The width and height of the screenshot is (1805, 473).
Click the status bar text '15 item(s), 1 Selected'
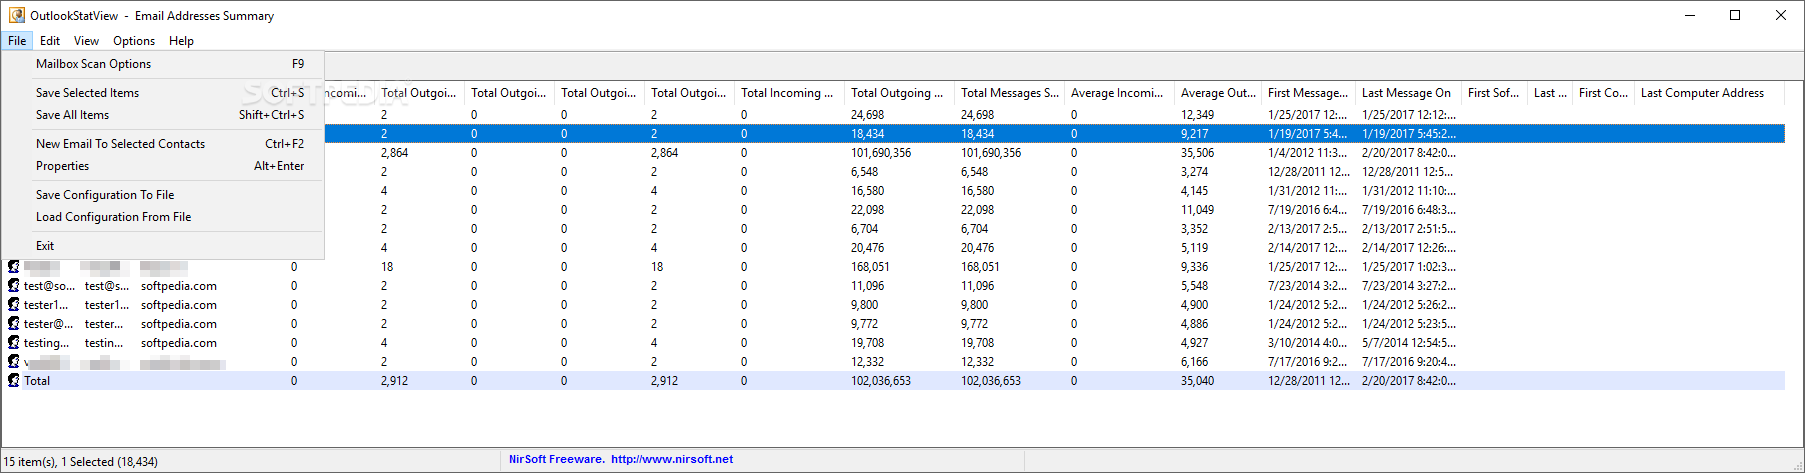point(80,462)
